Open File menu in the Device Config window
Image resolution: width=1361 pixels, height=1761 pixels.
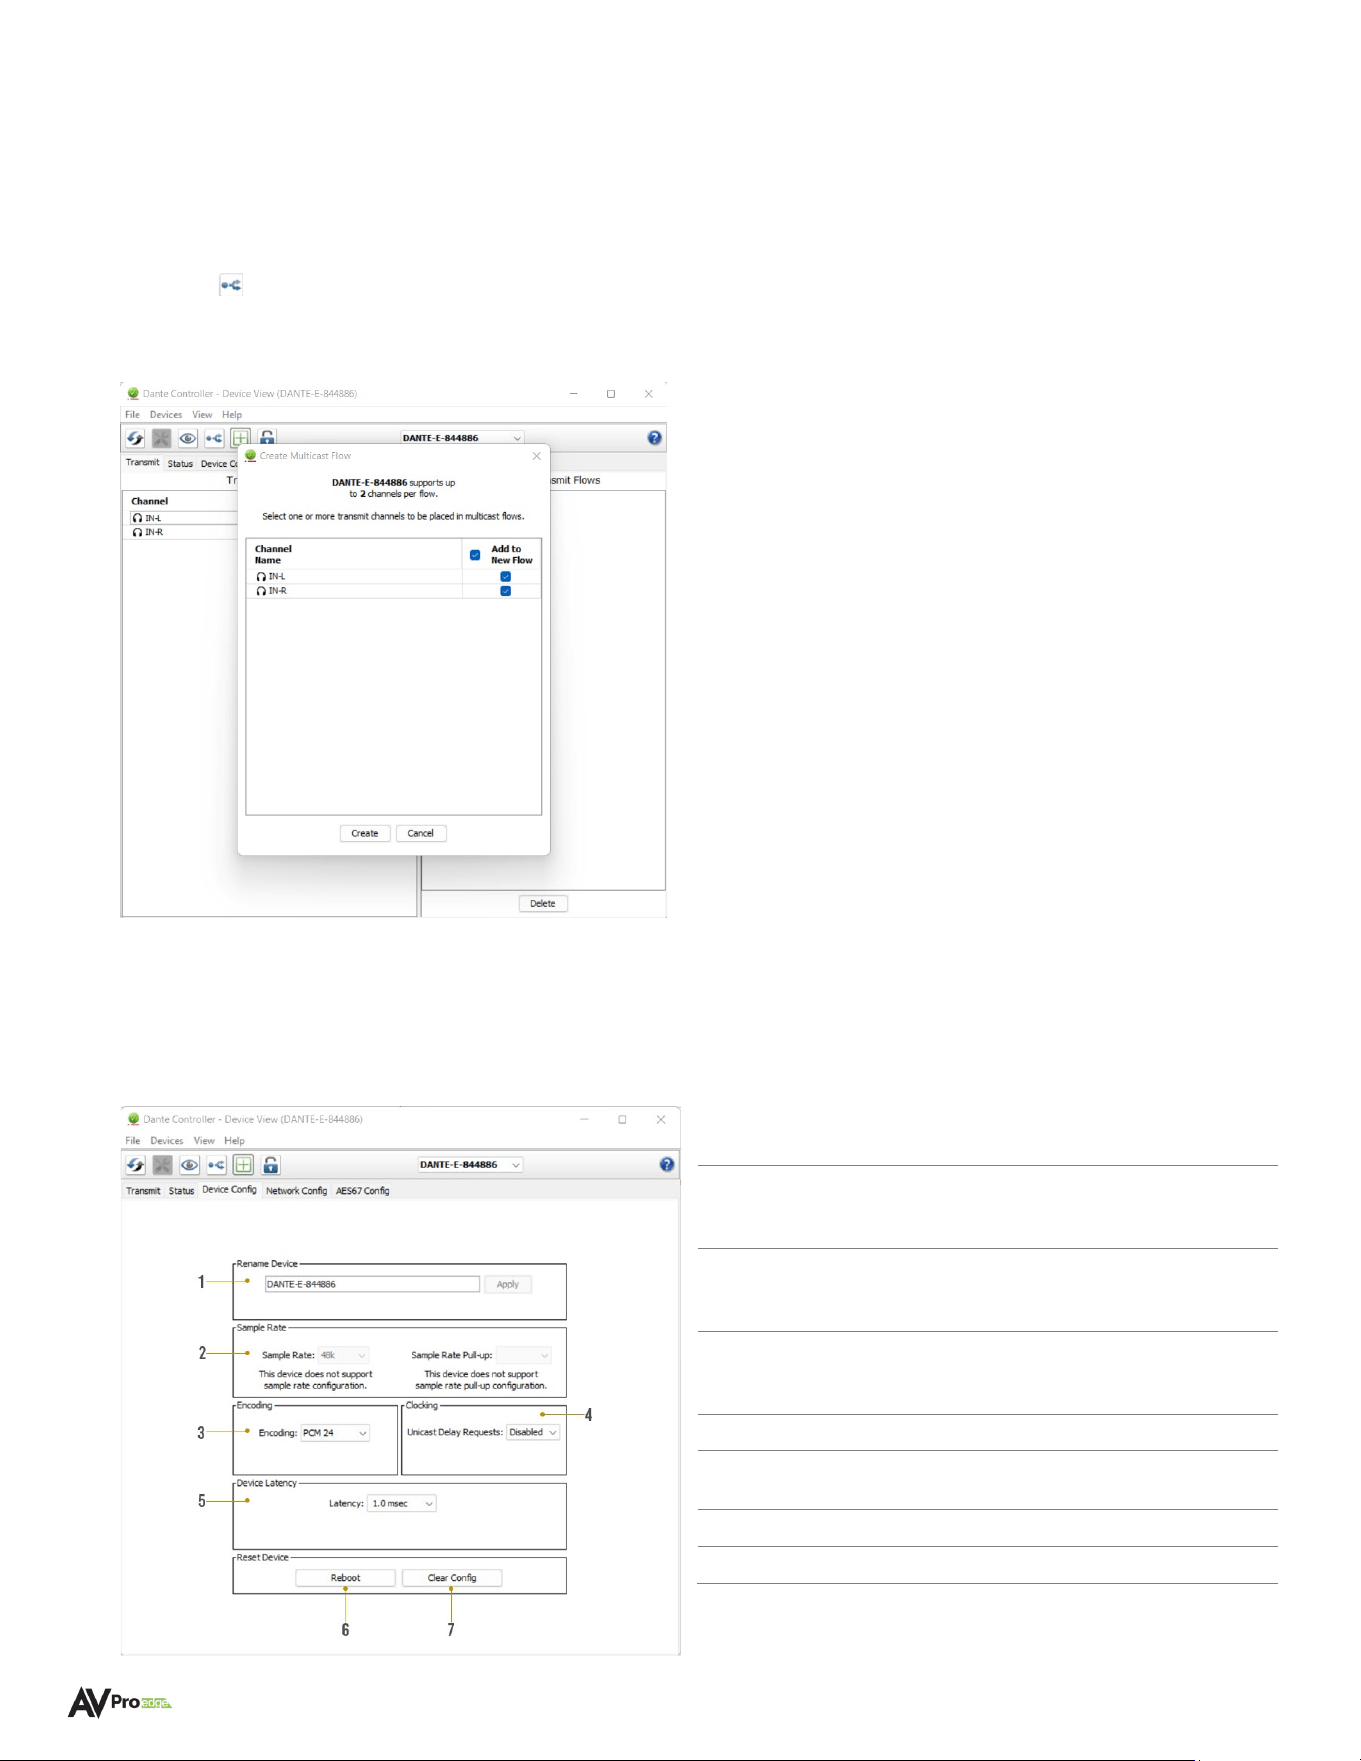coord(133,1141)
